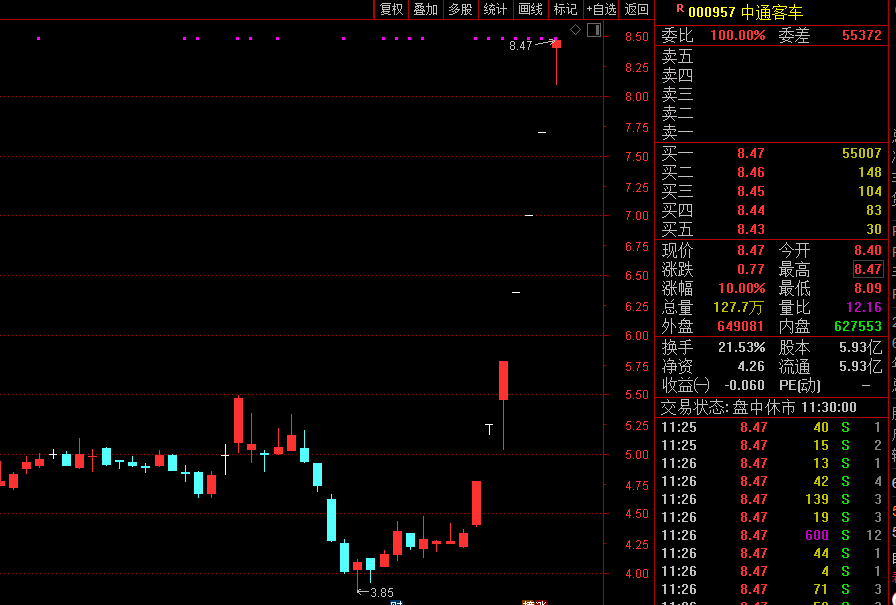Select the 画线 drawing tool

tap(530, 10)
